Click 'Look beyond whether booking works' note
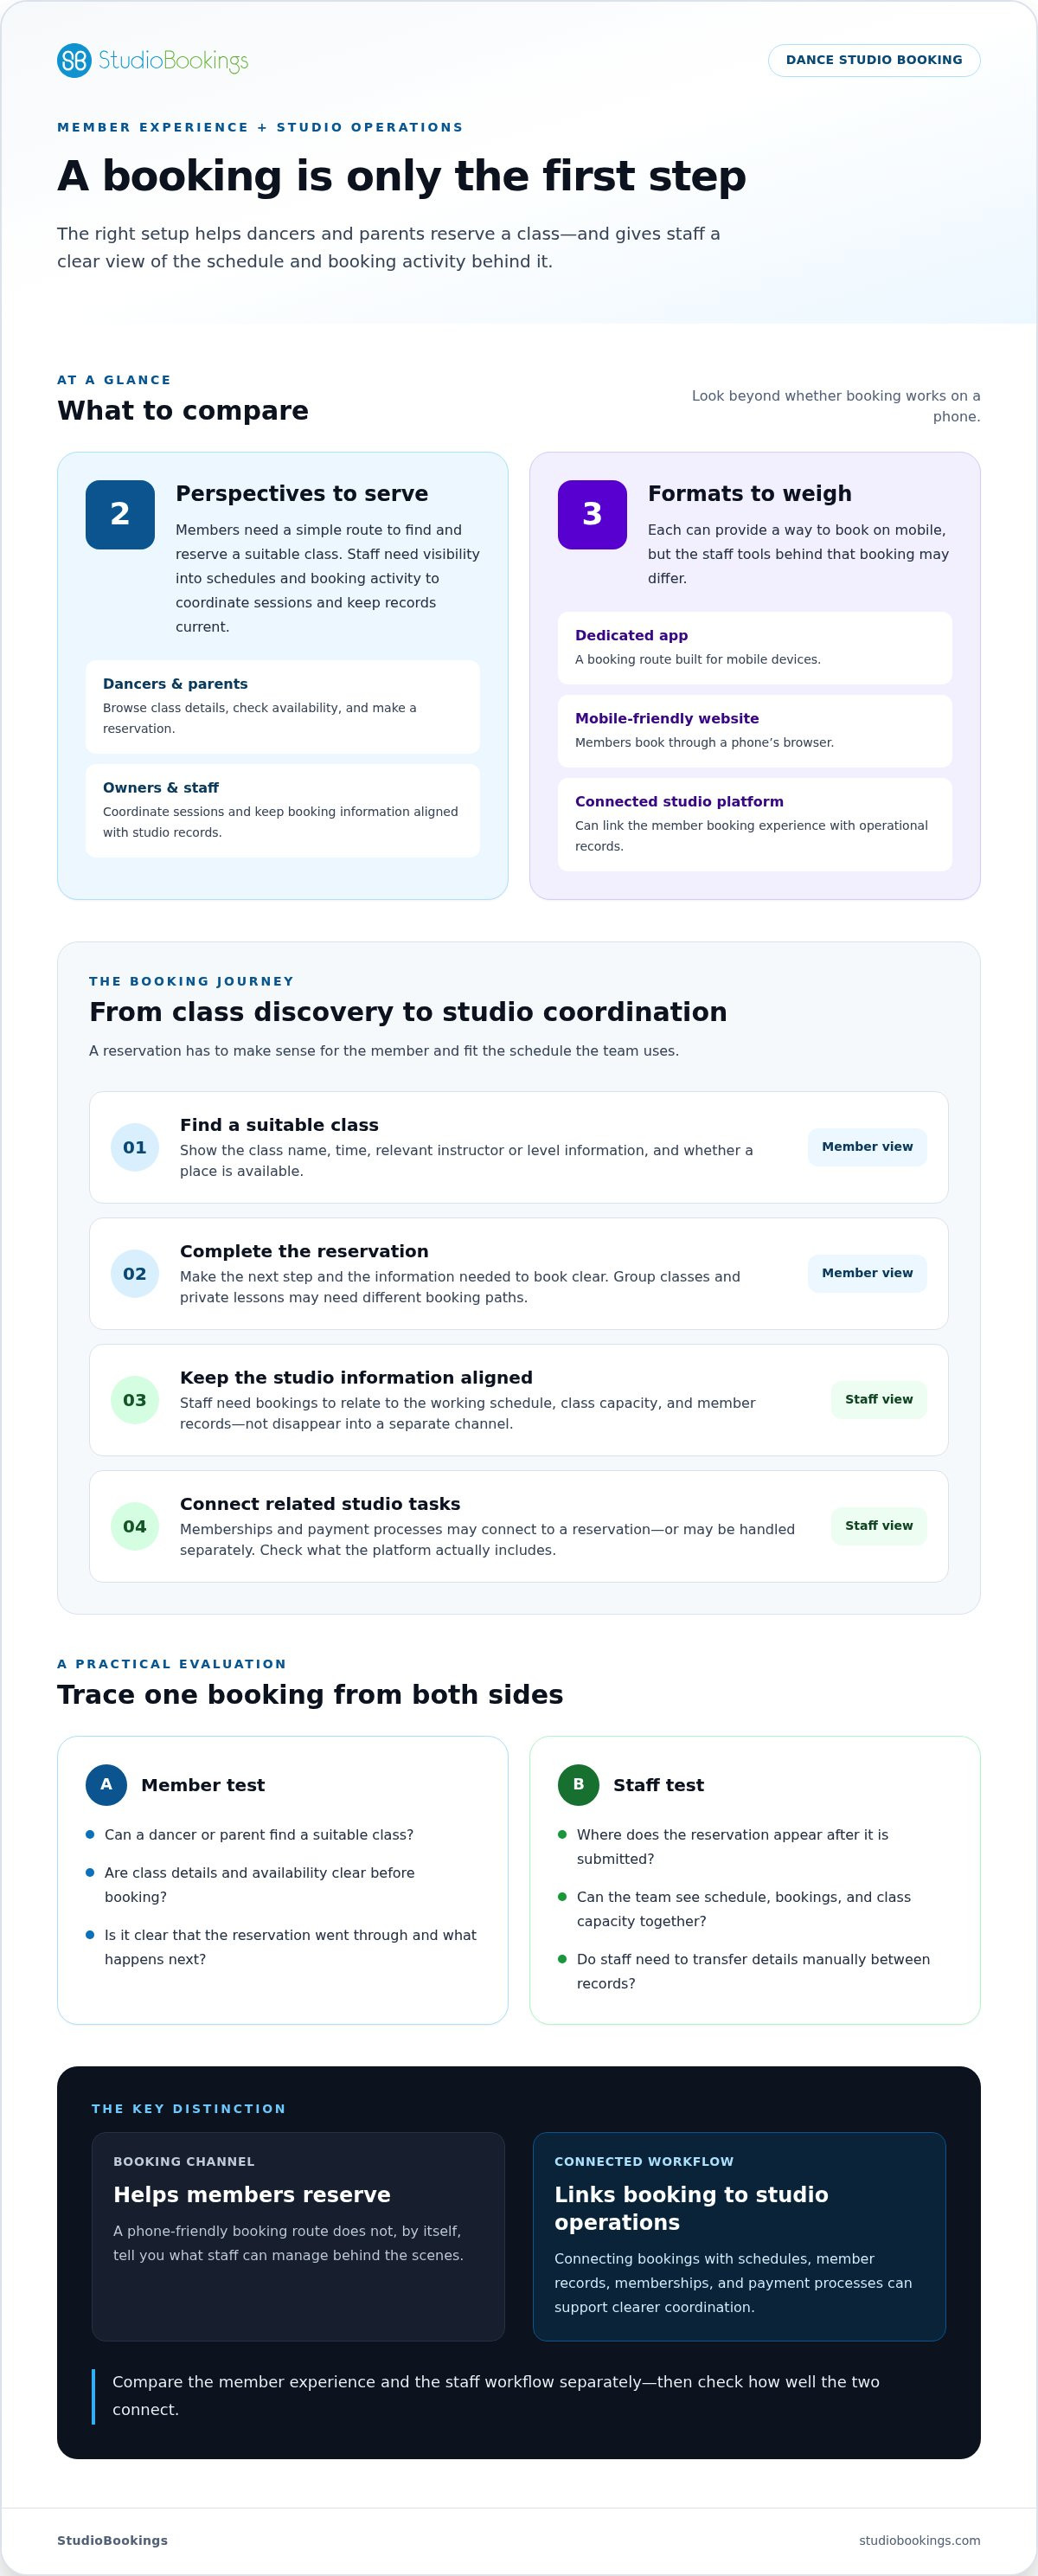Screen dimensions: 1038x2576 [x=836, y=406]
